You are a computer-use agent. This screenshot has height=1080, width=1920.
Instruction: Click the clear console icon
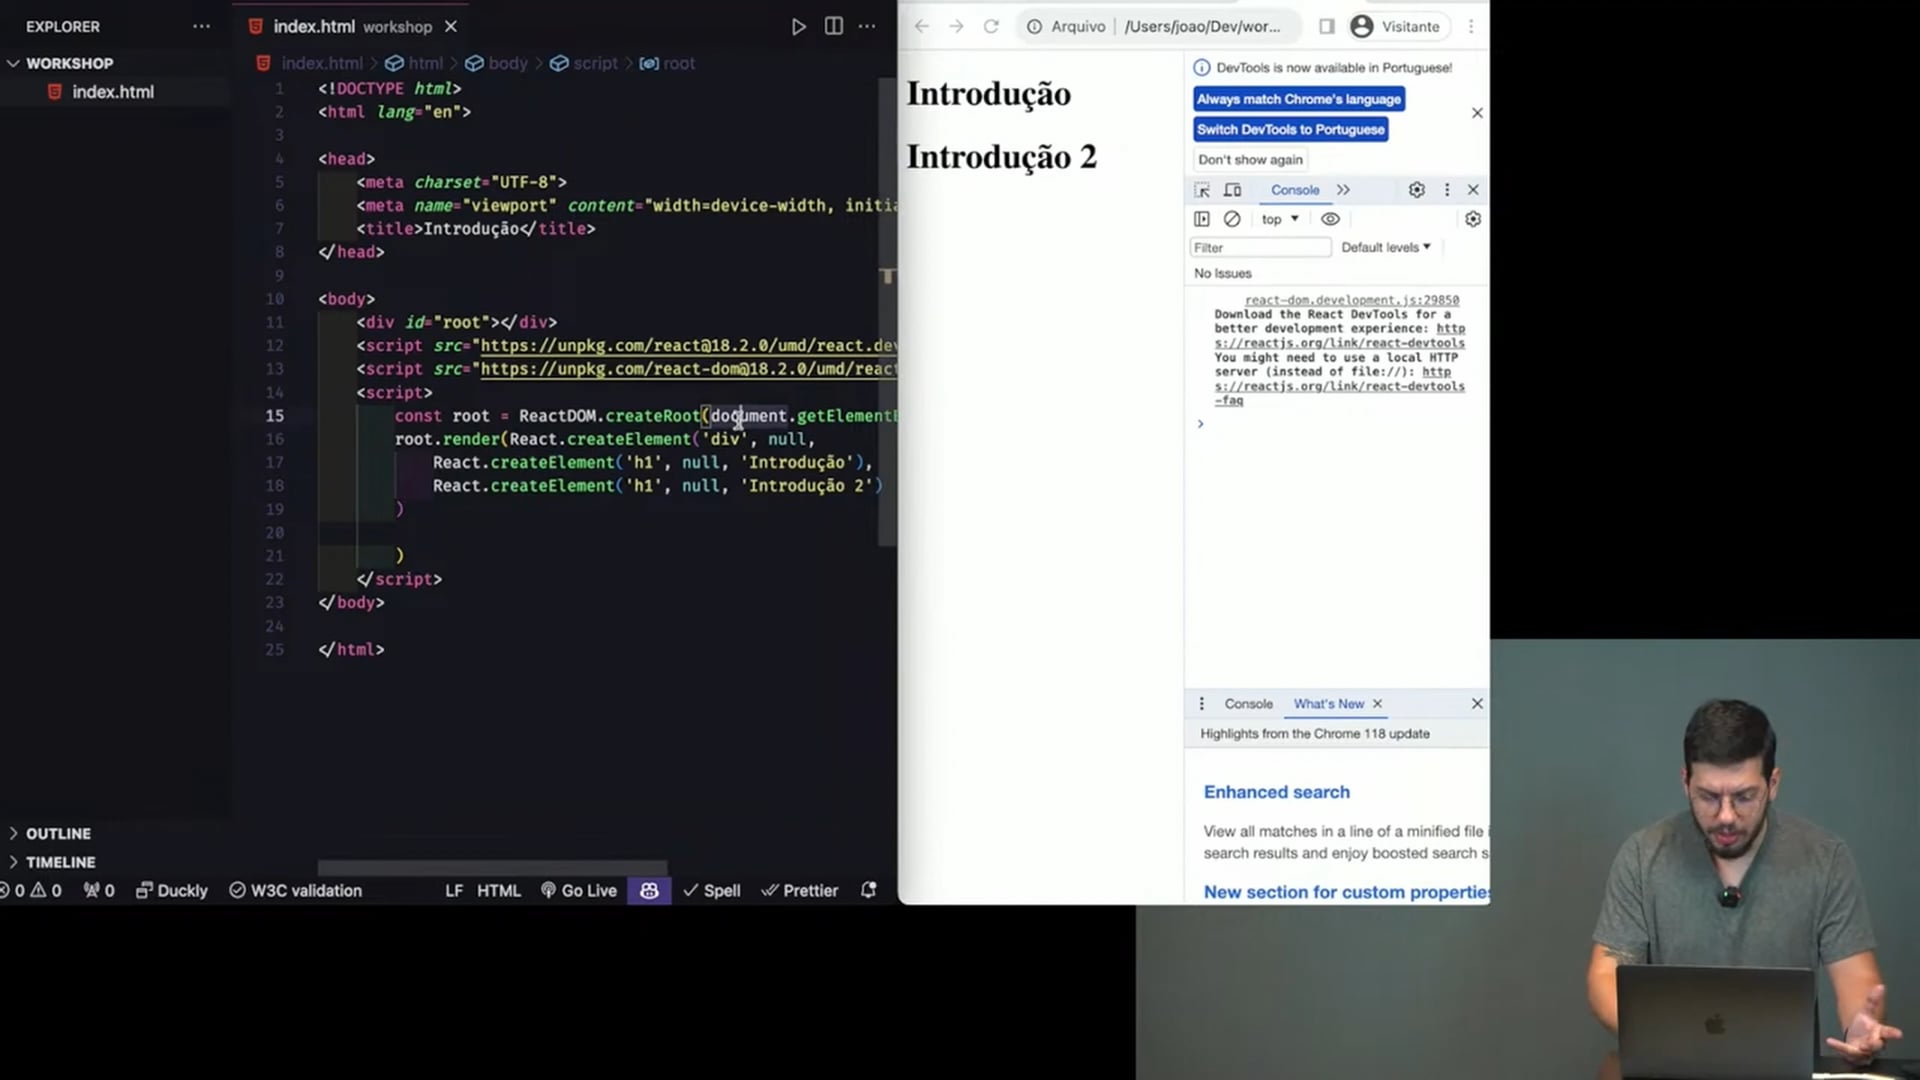tap(1232, 219)
